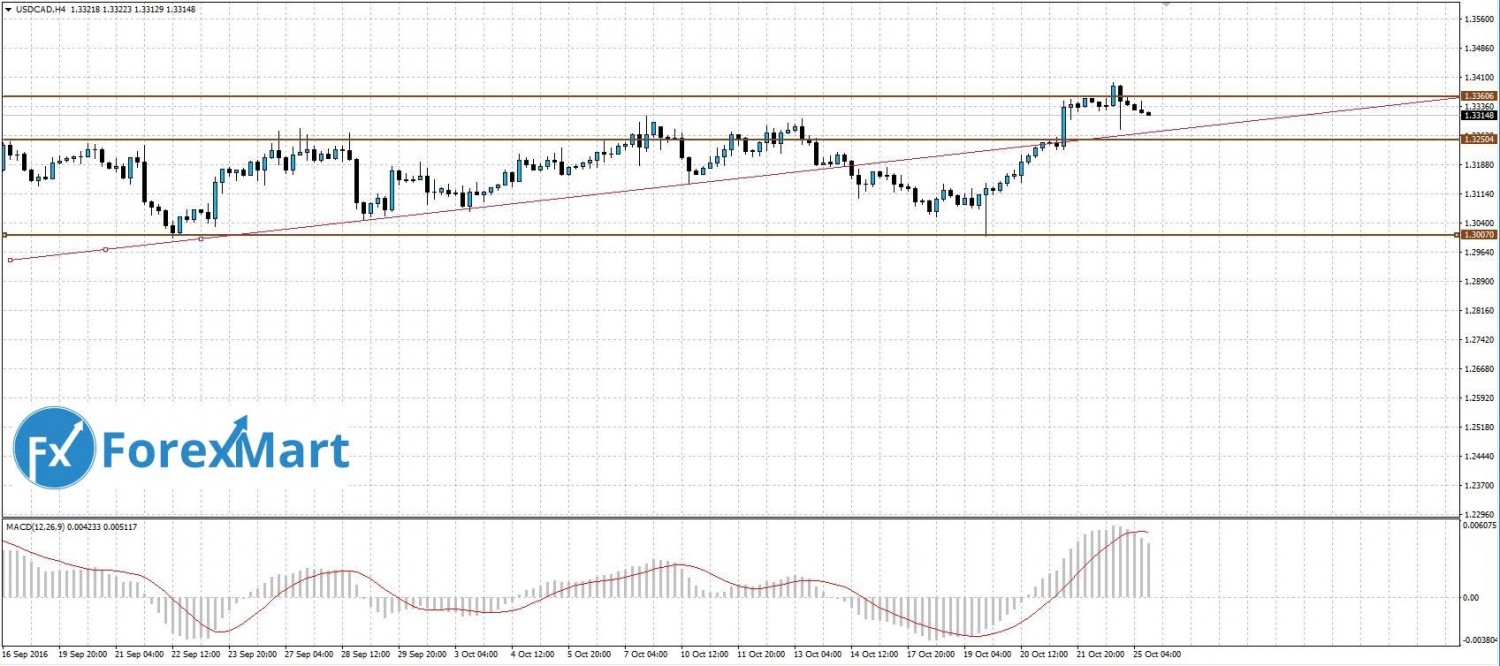The height and width of the screenshot is (666, 1500).
Task: Click the MACD(12,26,9) indicator label
Action: (x=36, y=525)
